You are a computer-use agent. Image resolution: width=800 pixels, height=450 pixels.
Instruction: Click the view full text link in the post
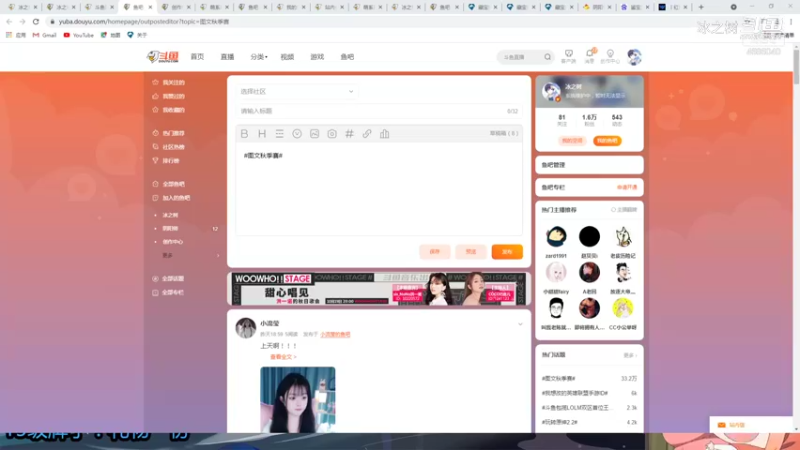(283, 357)
